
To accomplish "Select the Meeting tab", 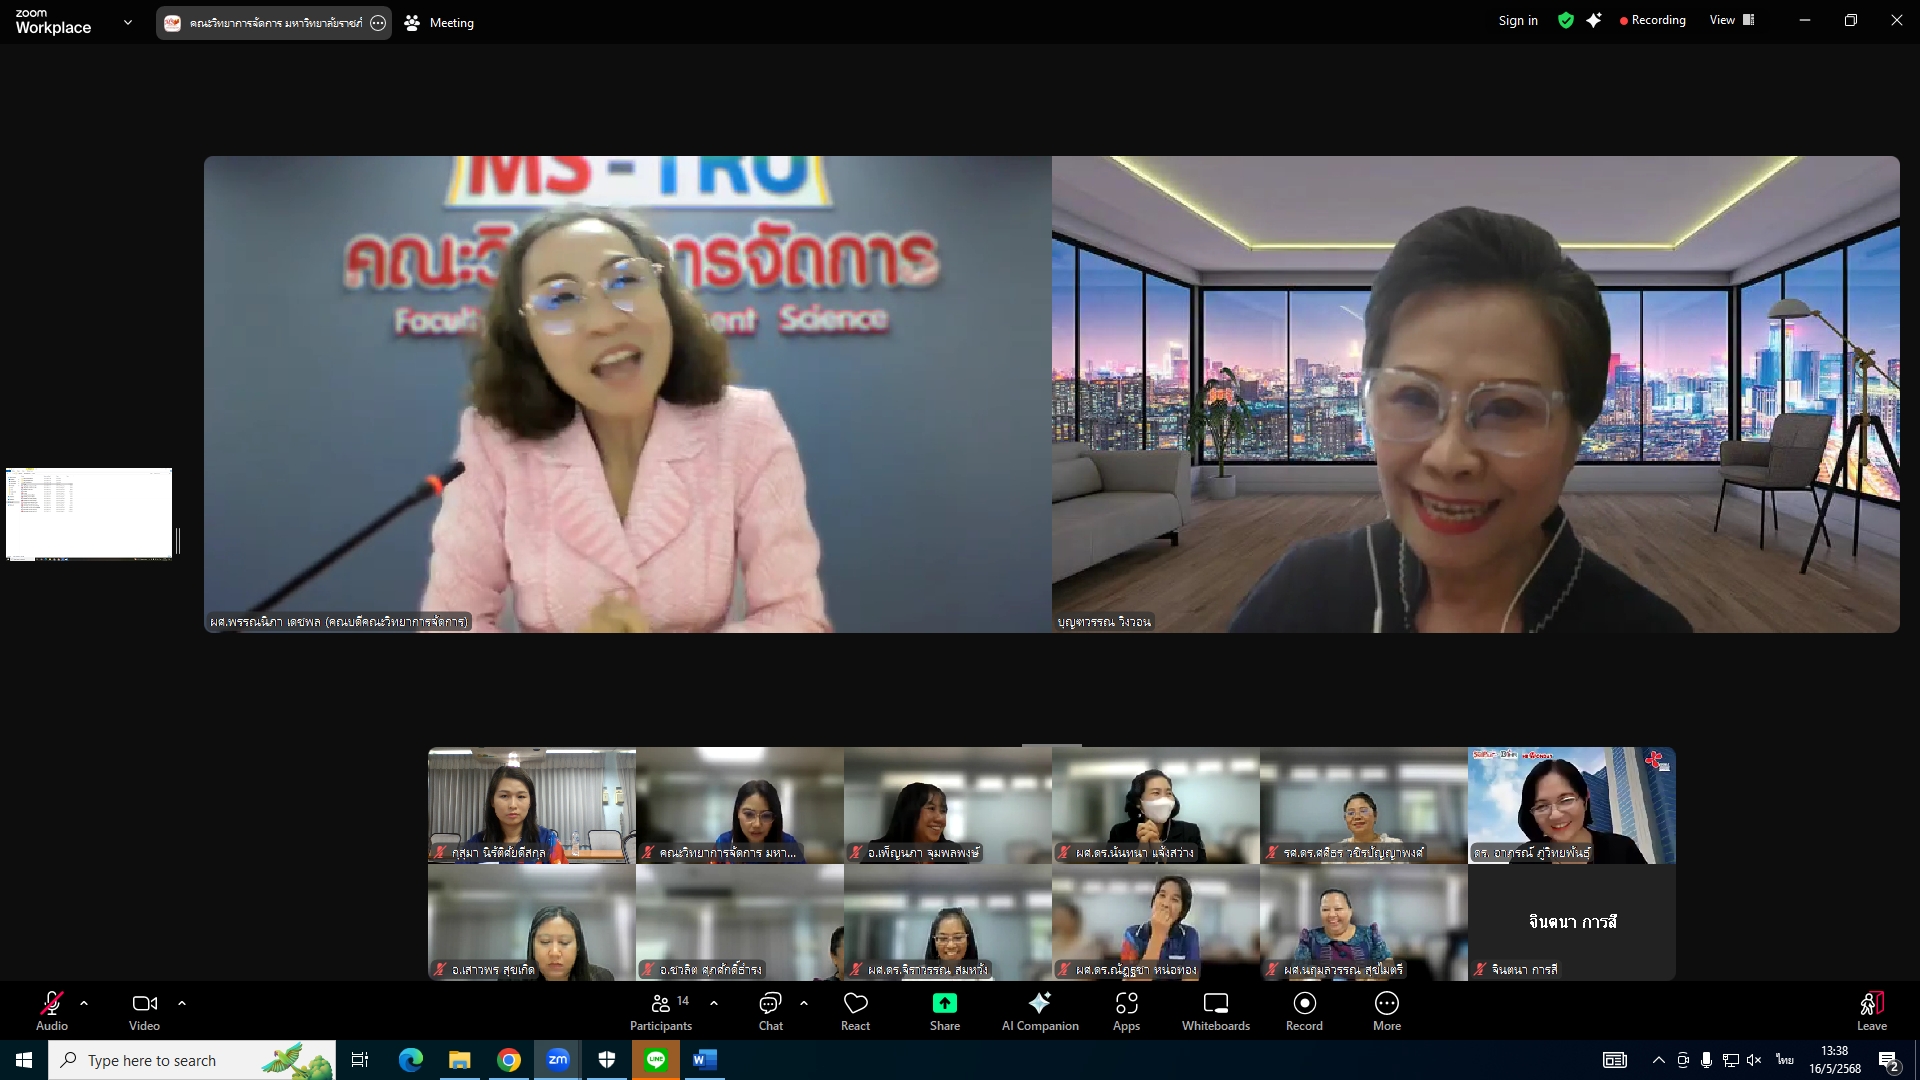I will pyautogui.click(x=440, y=22).
